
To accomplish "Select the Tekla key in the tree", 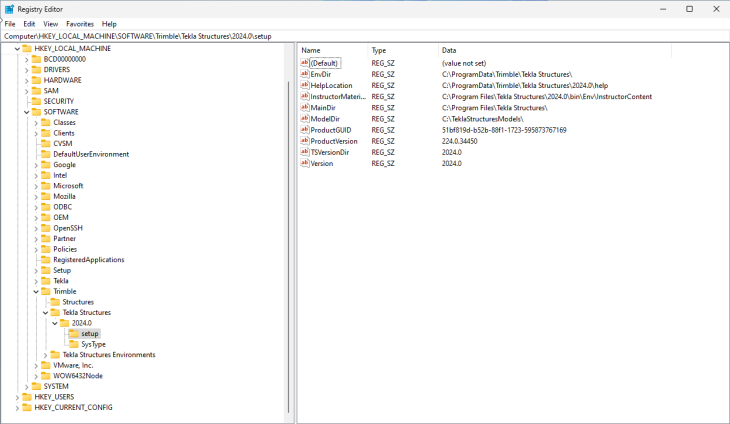I will click(x=61, y=281).
